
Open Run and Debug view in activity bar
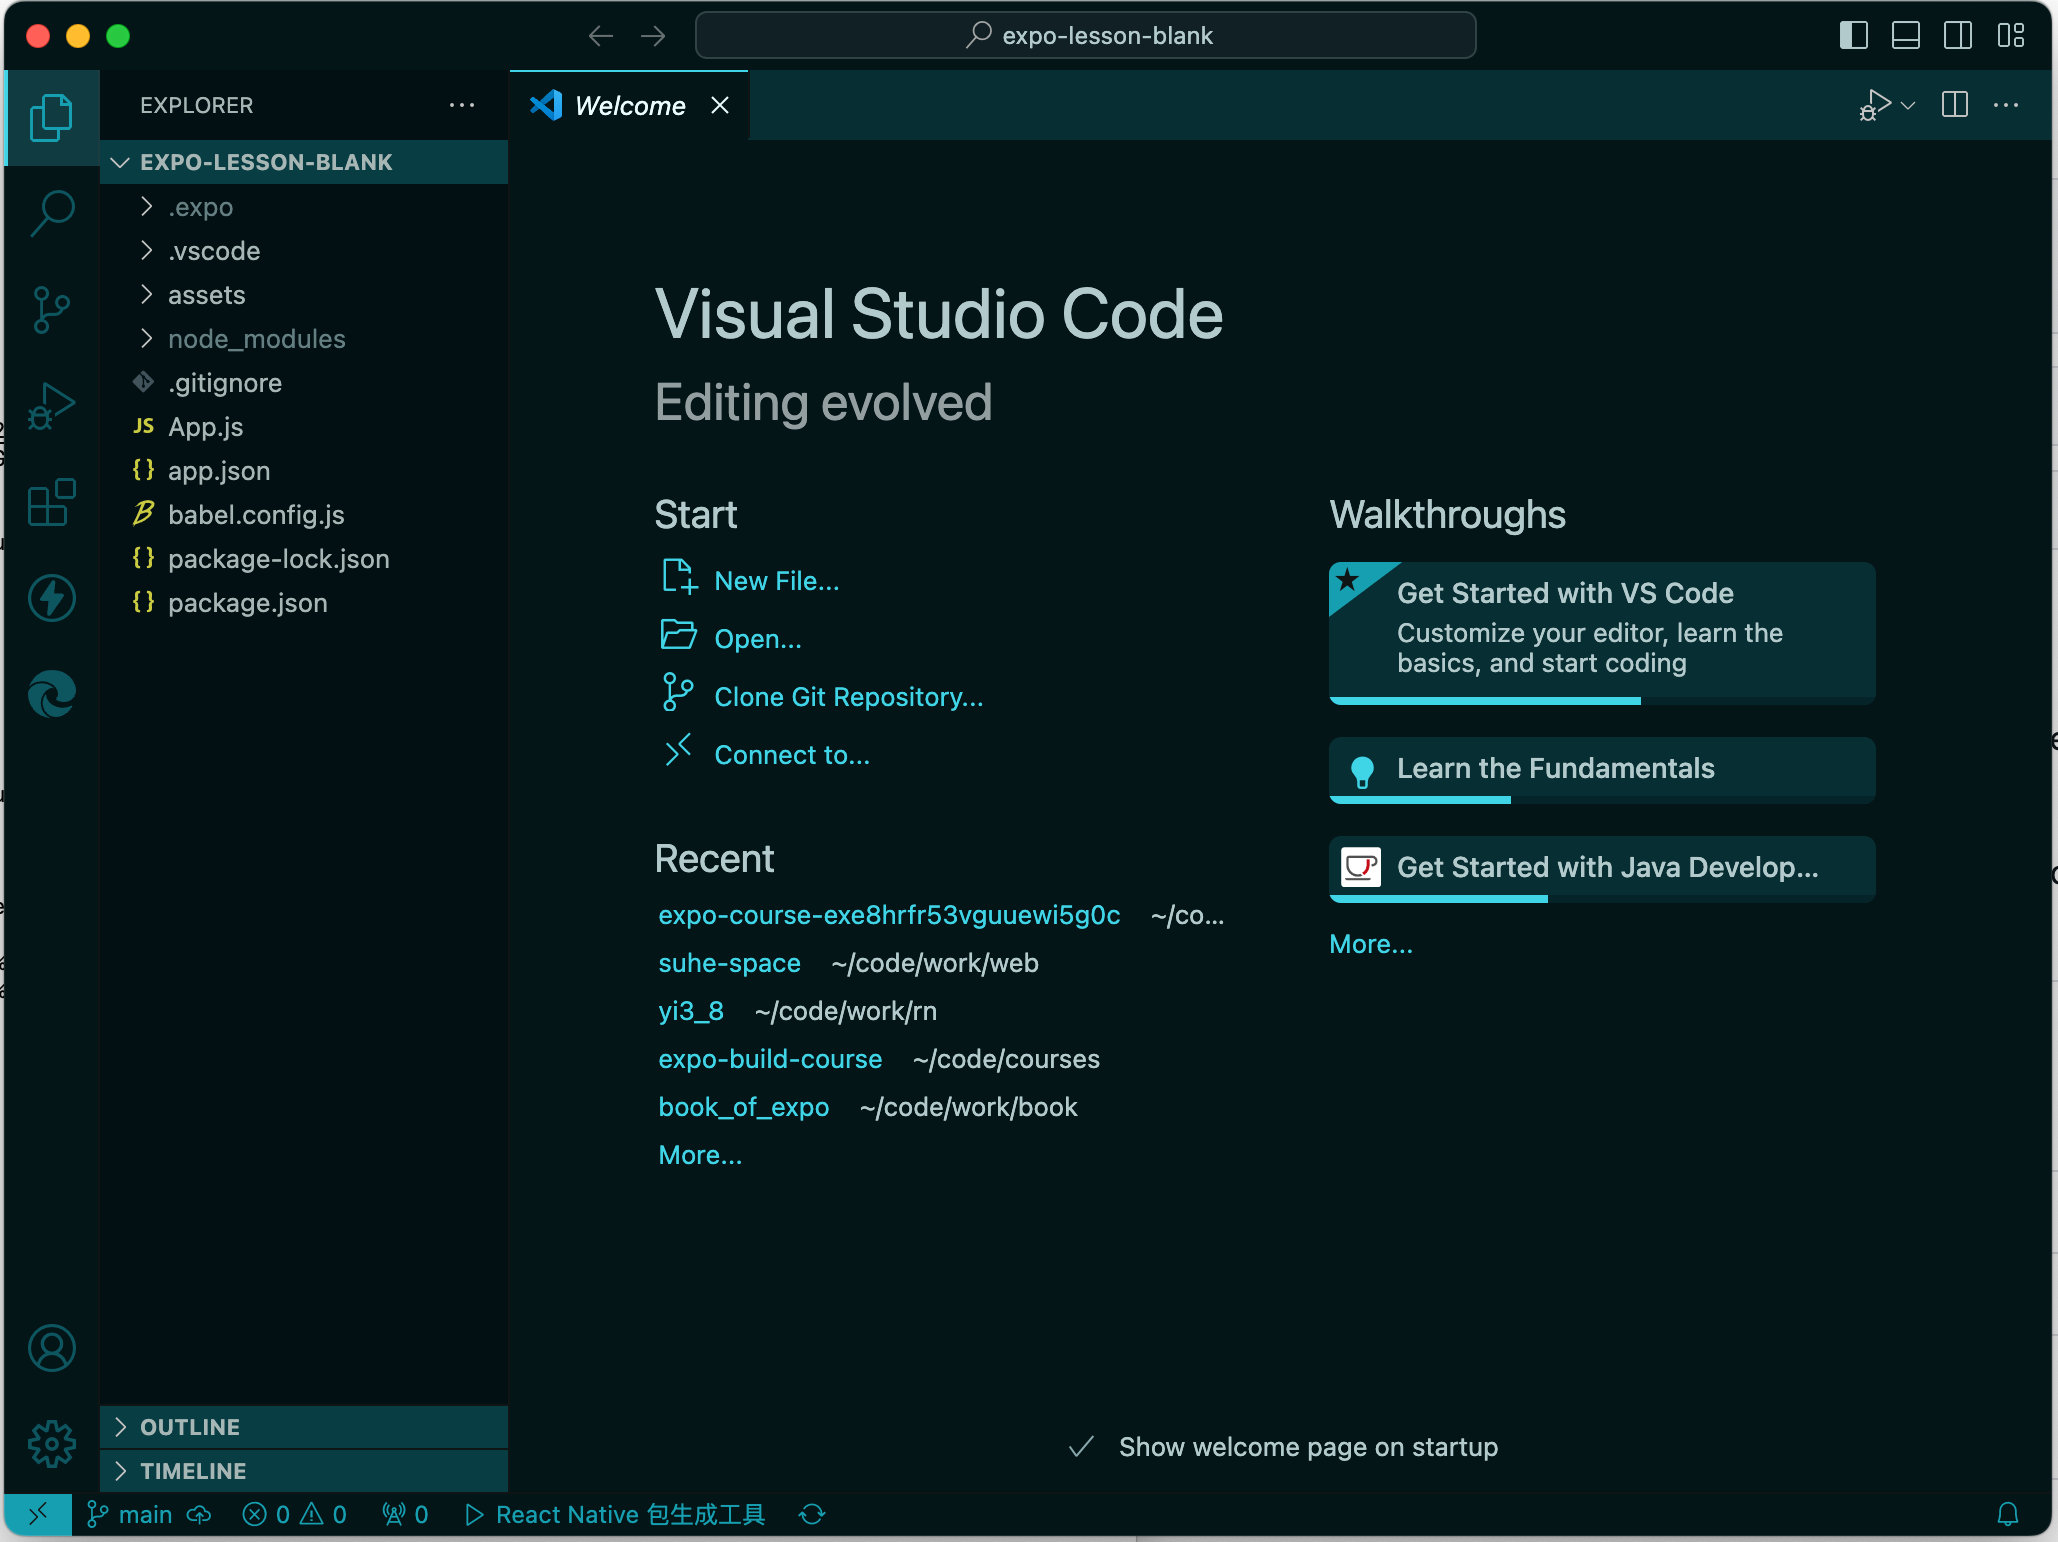point(52,405)
